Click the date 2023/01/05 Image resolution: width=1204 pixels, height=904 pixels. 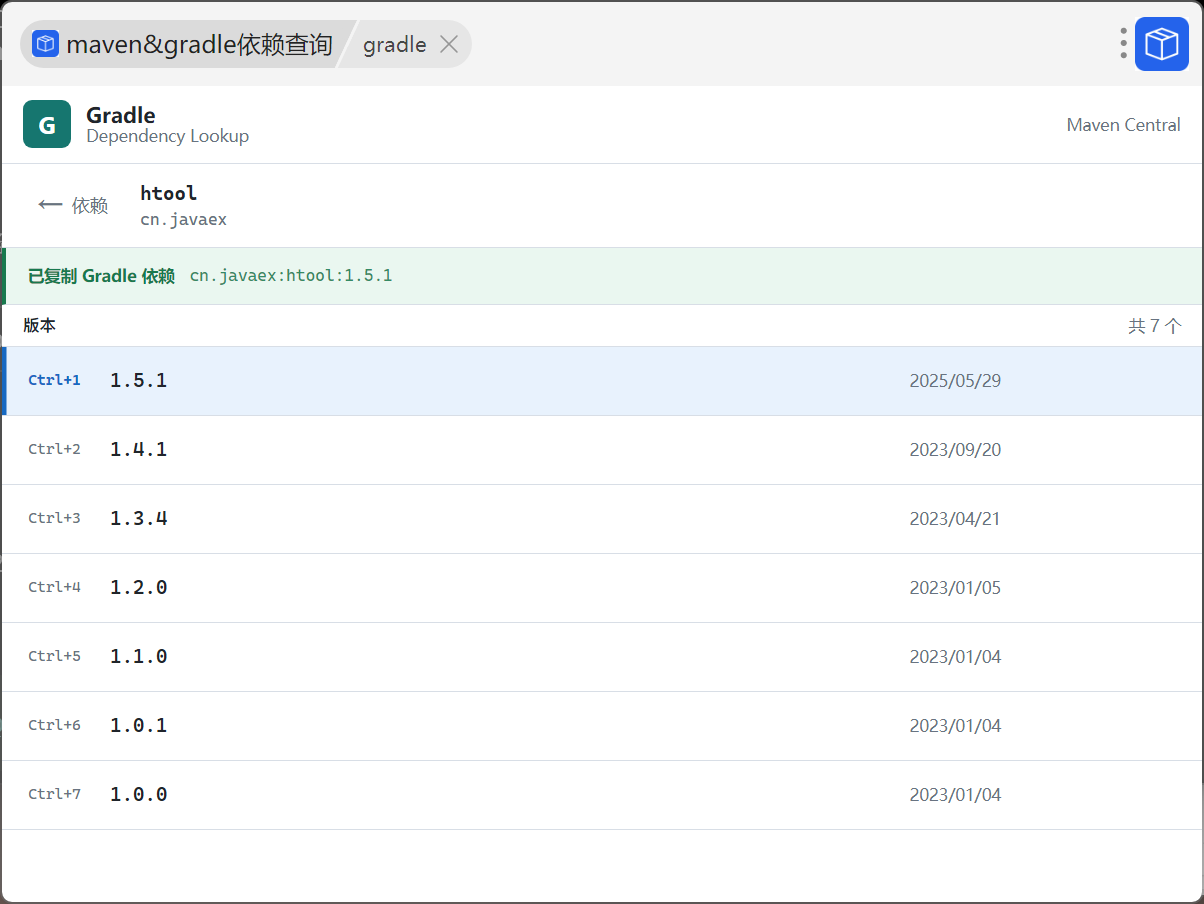(955, 588)
